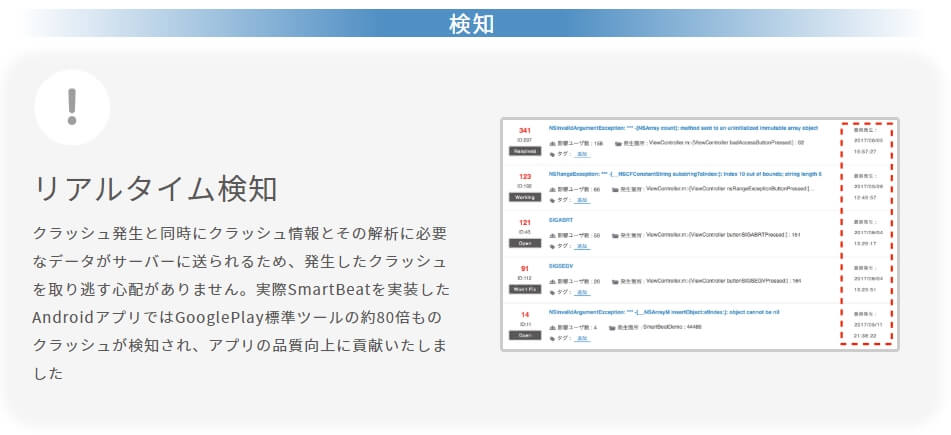Click the folder icon in NSRangeException row
This screenshot has width=951, height=435.
[x=616, y=189]
